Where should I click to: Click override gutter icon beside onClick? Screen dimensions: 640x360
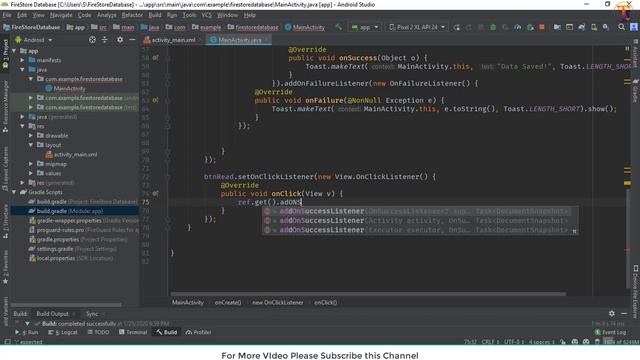pyautogui.click(x=156, y=193)
